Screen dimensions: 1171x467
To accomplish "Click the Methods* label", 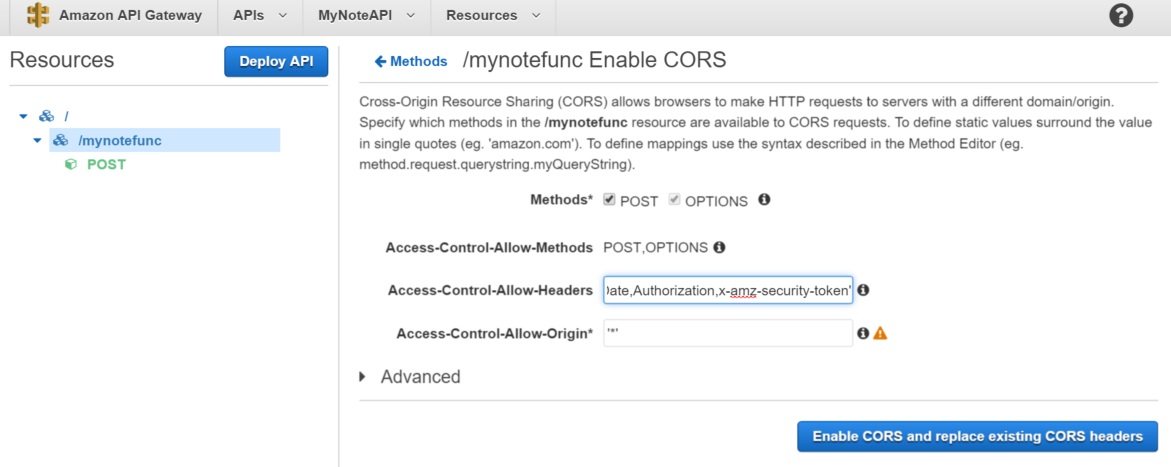I will click(x=562, y=200).
